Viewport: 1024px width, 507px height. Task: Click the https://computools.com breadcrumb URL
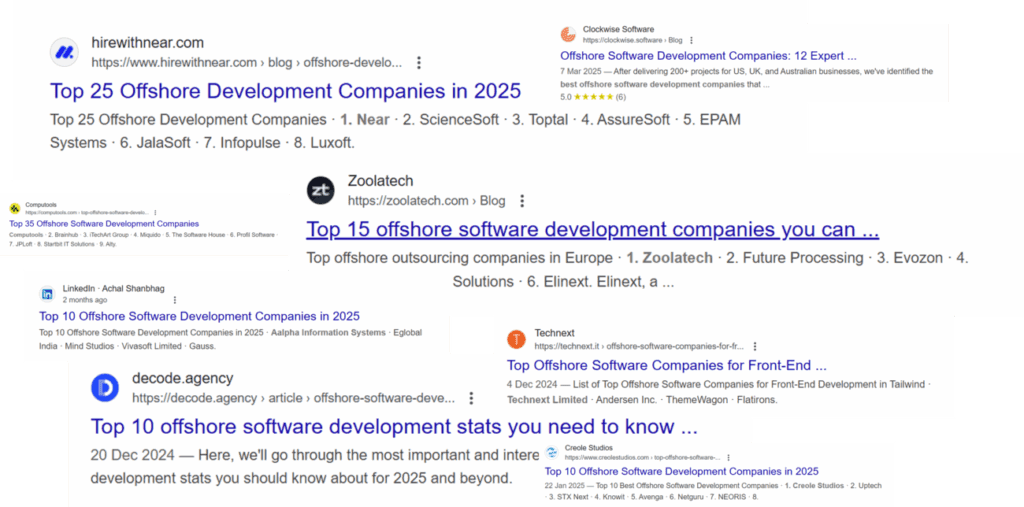point(87,213)
